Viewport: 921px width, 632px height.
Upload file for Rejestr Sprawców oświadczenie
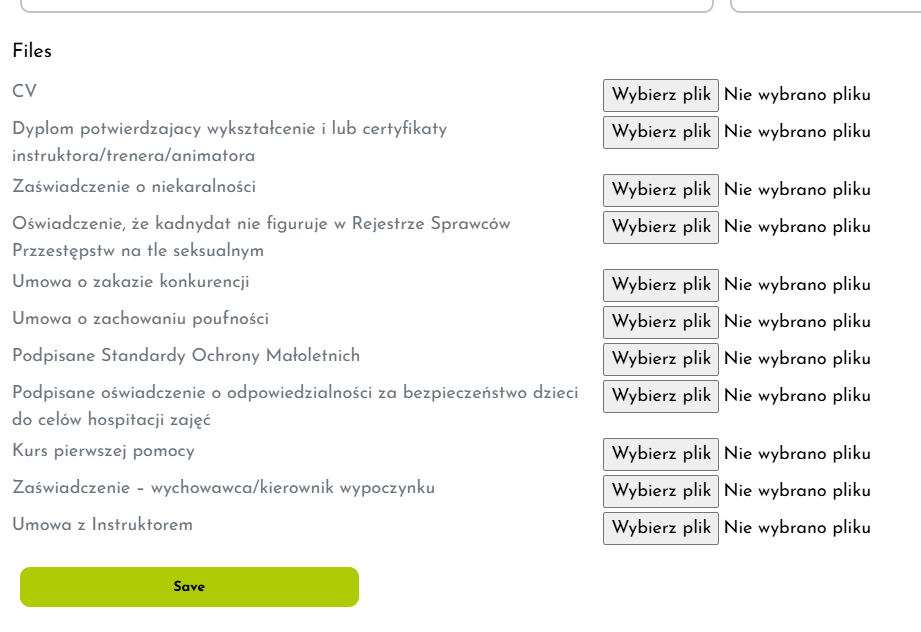tap(660, 227)
